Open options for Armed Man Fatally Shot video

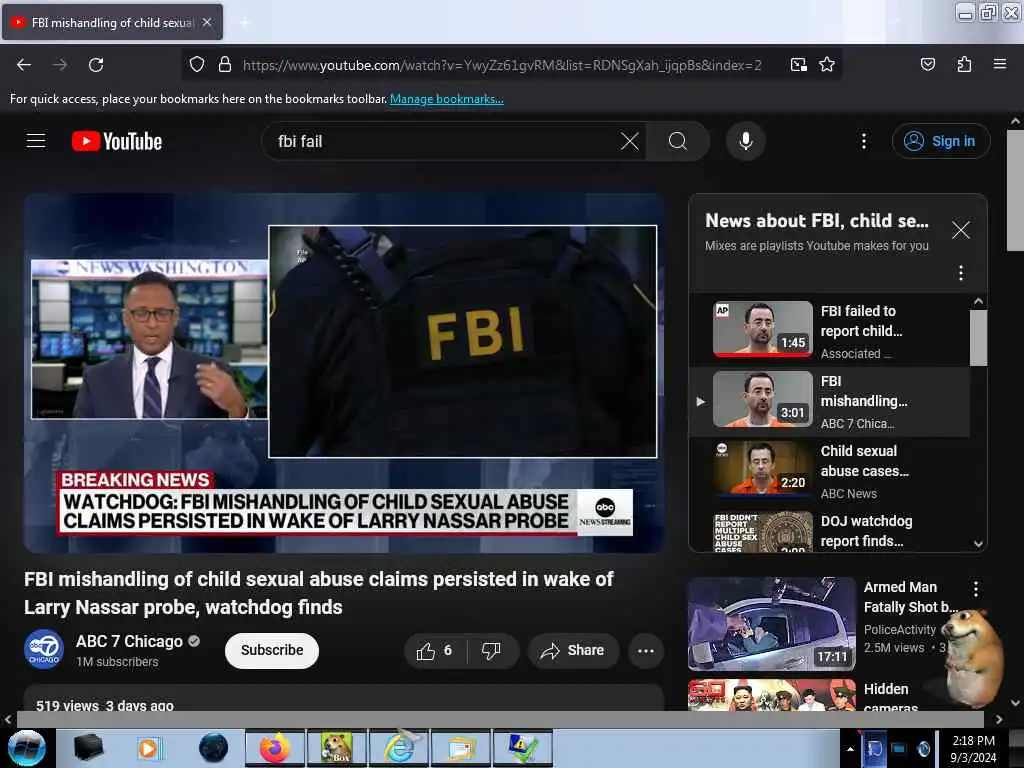coord(976,589)
